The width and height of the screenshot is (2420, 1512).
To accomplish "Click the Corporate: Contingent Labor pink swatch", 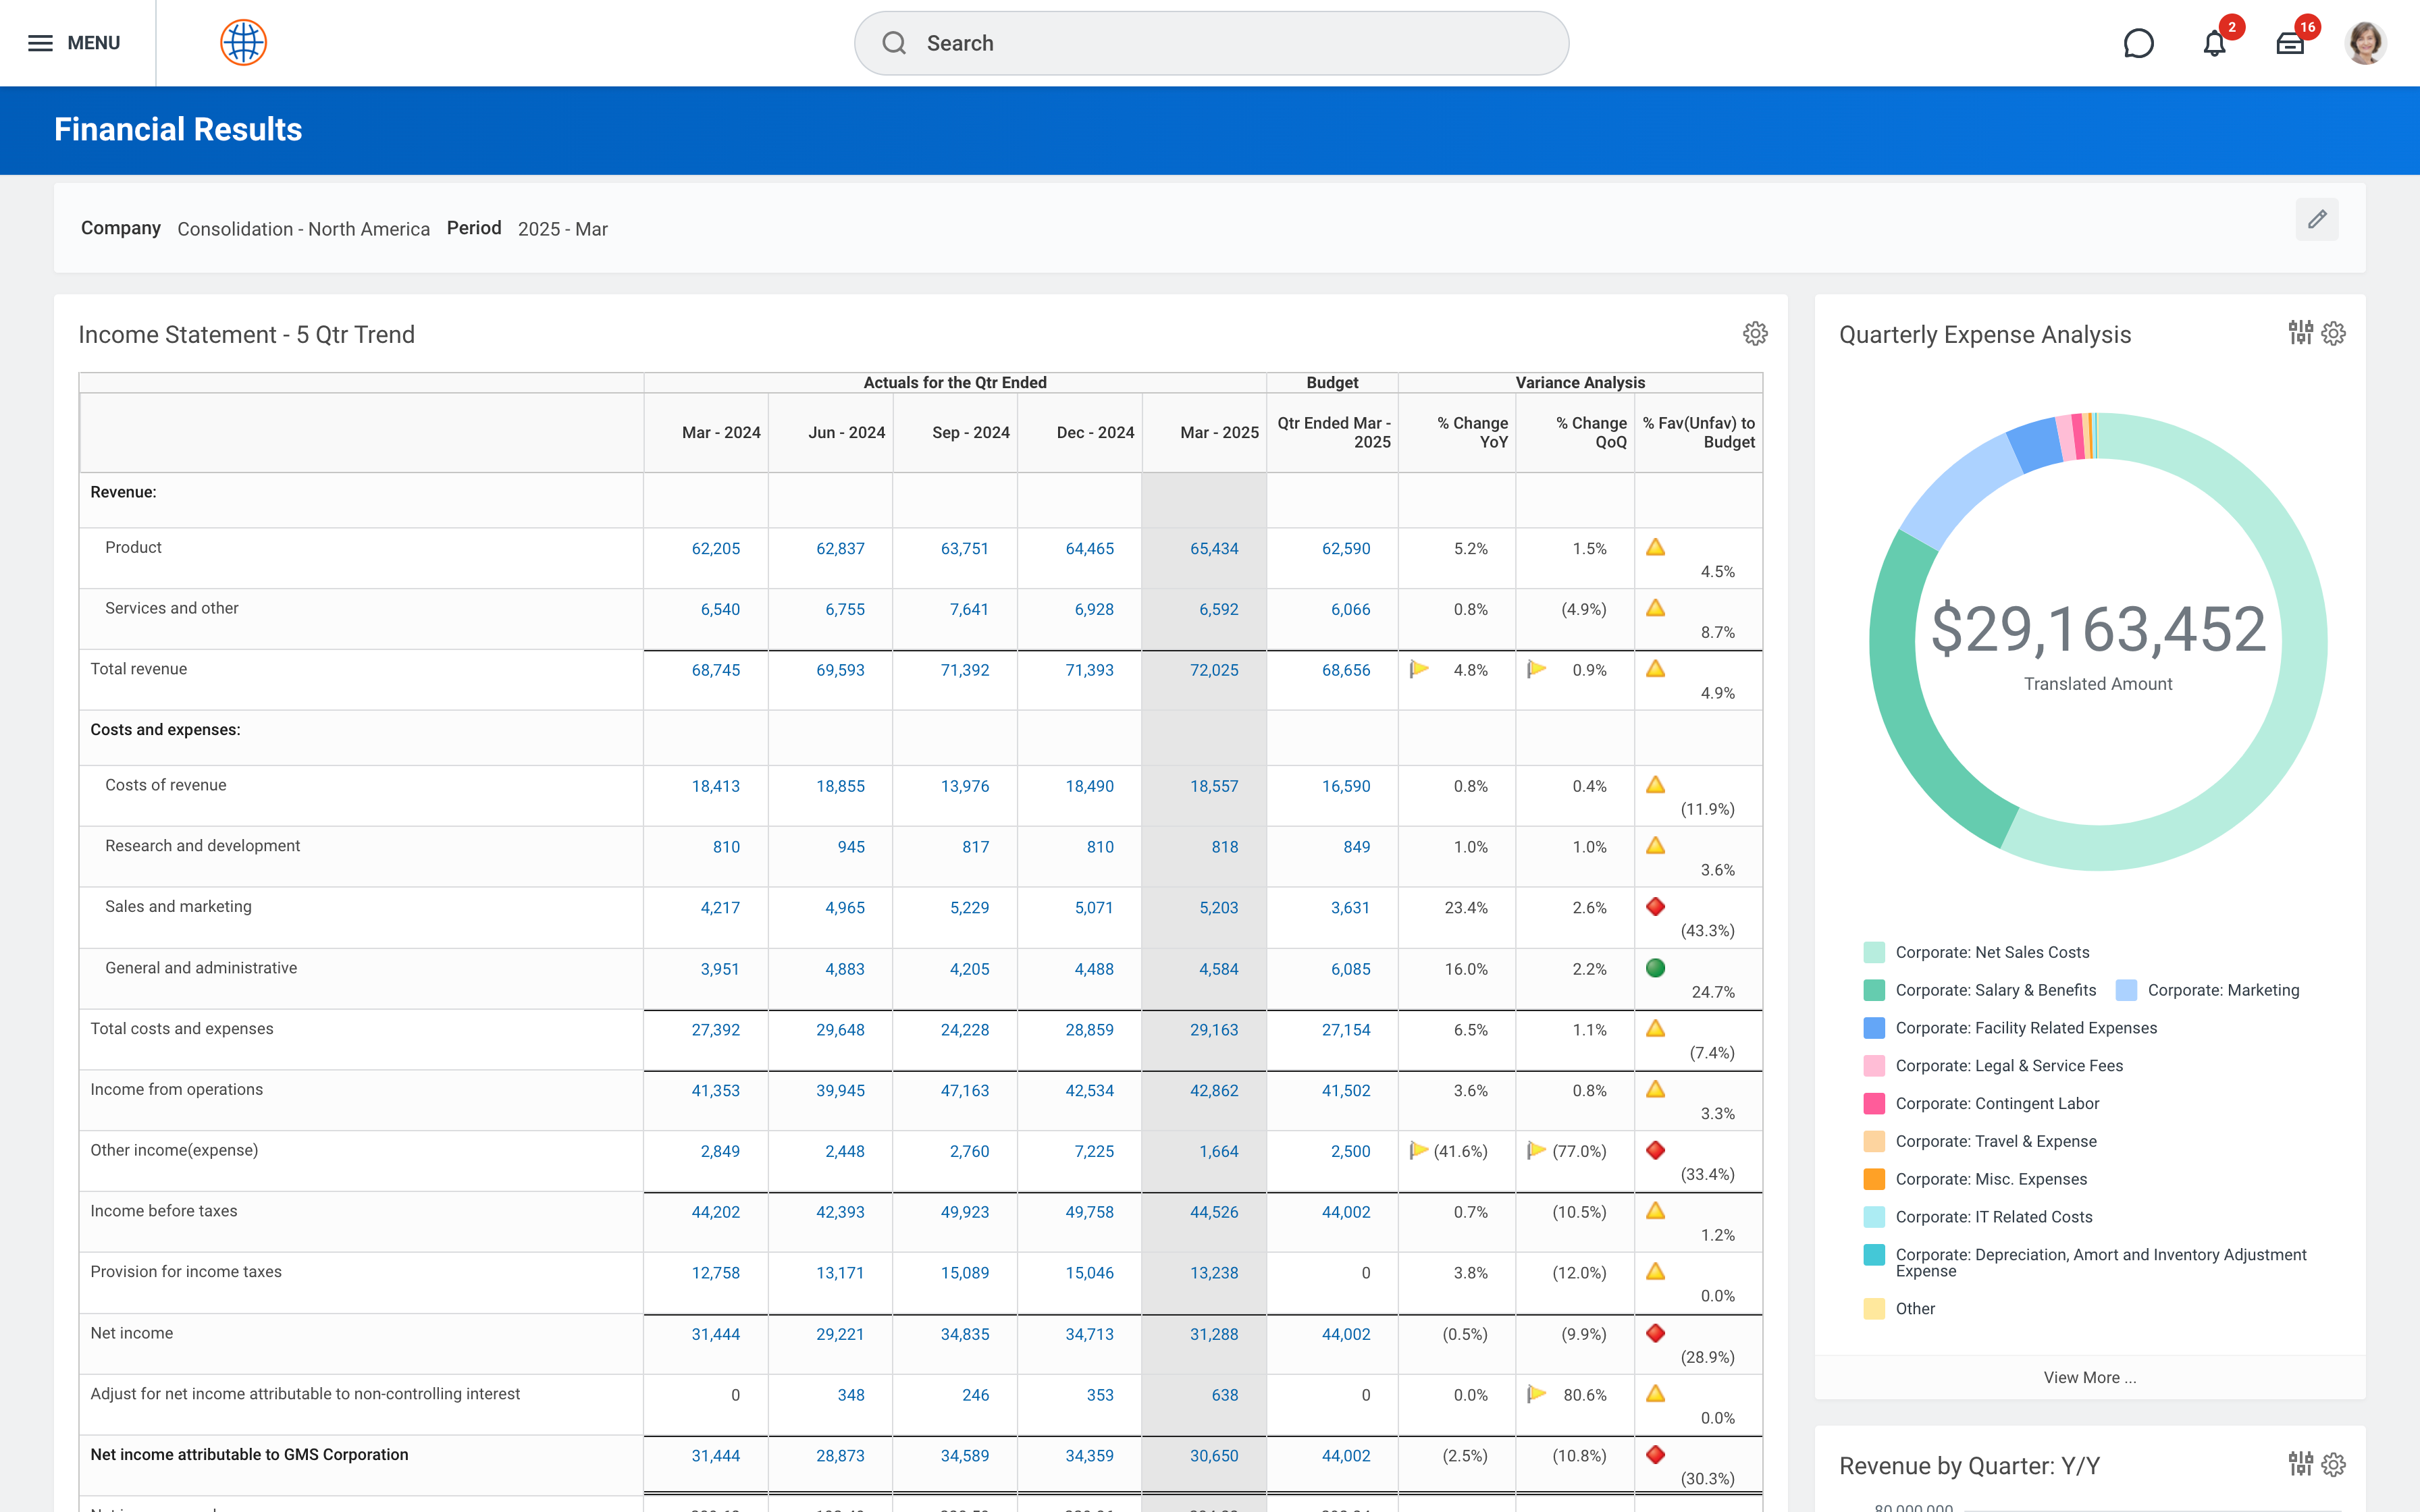I will (x=1874, y=1103).
